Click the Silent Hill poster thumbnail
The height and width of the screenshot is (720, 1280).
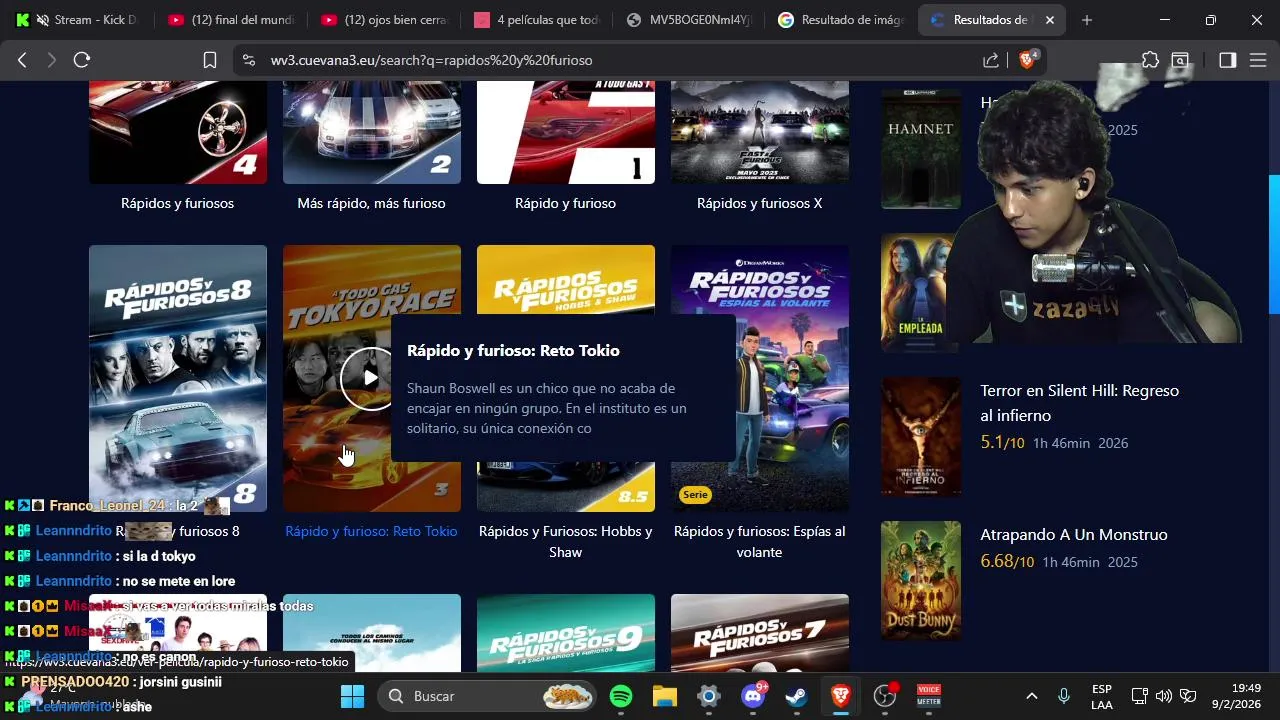tap(921, 437)
